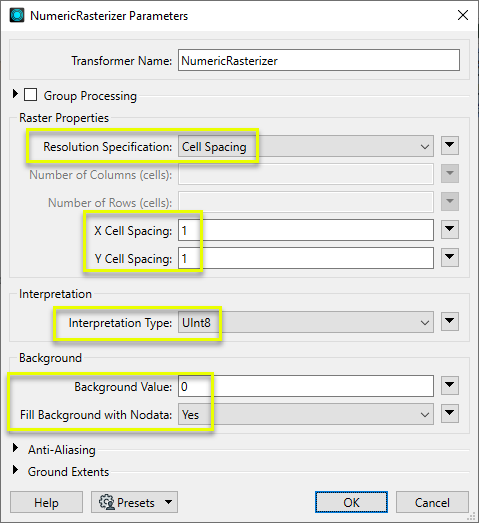Click the OK button

click(351, 502)
